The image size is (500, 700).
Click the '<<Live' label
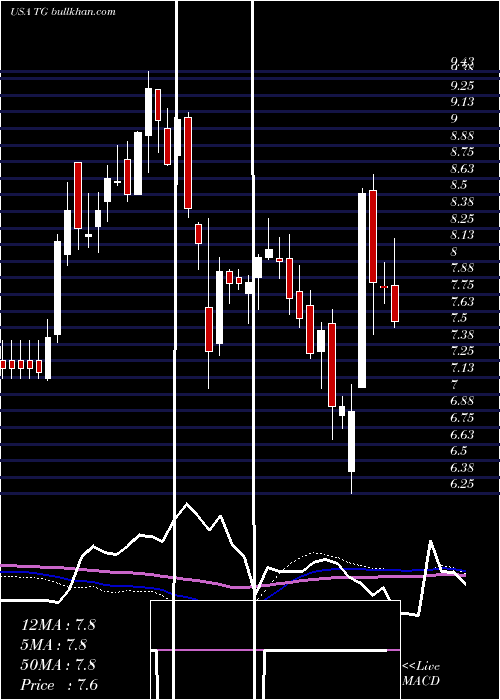coord(421,667)
